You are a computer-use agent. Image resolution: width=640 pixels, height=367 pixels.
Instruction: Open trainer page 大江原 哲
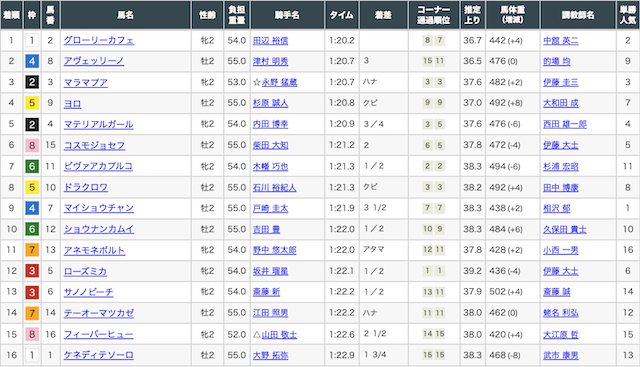pos(560,334)
